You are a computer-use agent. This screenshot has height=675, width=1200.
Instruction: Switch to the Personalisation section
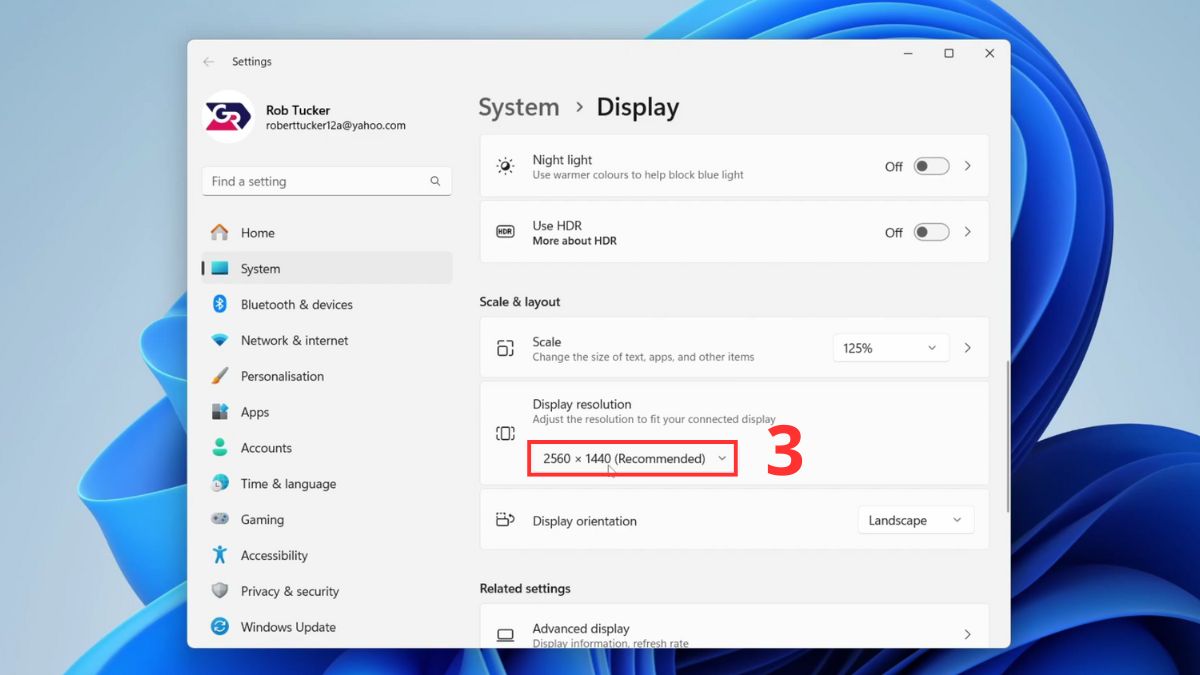point(283,376)
